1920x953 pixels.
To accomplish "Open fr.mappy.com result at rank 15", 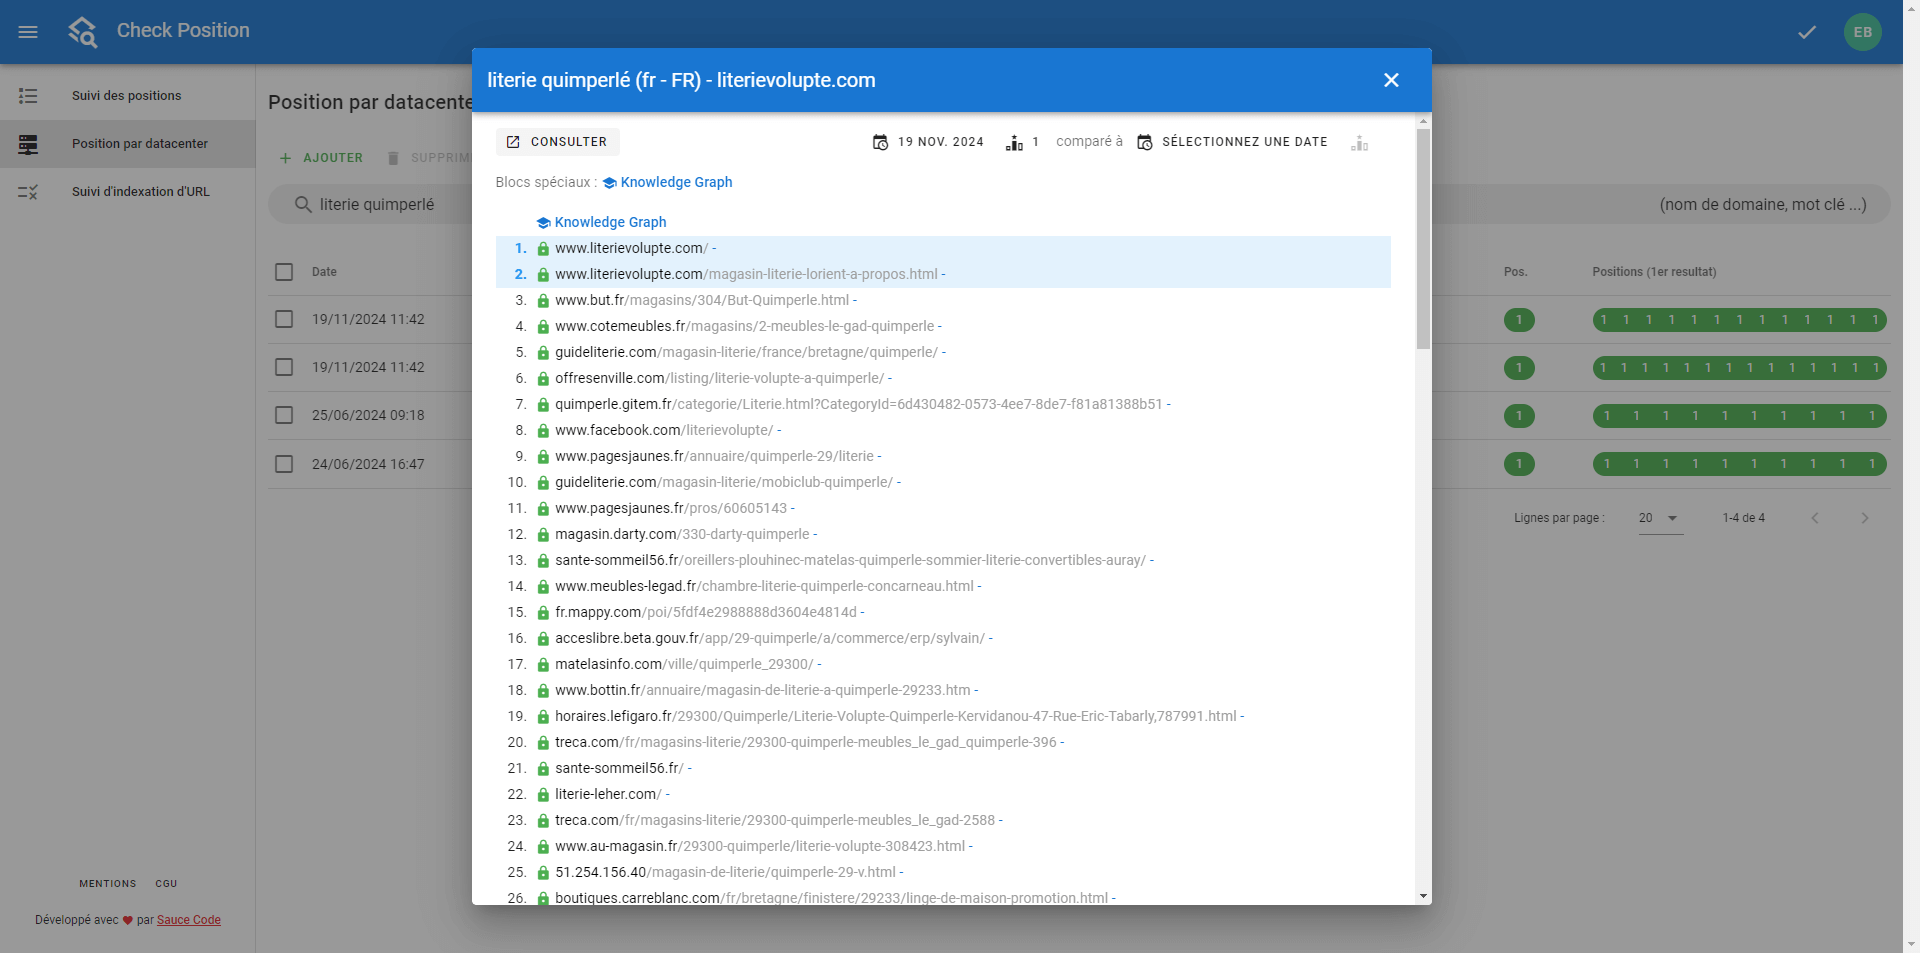I will [706, 612].
